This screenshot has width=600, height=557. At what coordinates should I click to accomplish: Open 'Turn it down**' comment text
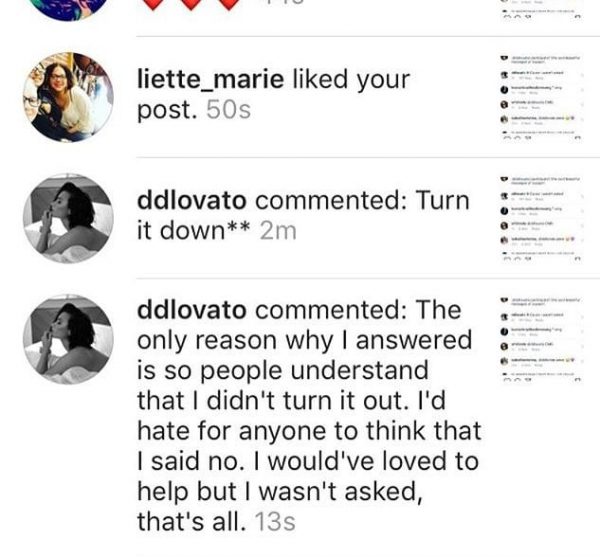(x=303, y=215)
